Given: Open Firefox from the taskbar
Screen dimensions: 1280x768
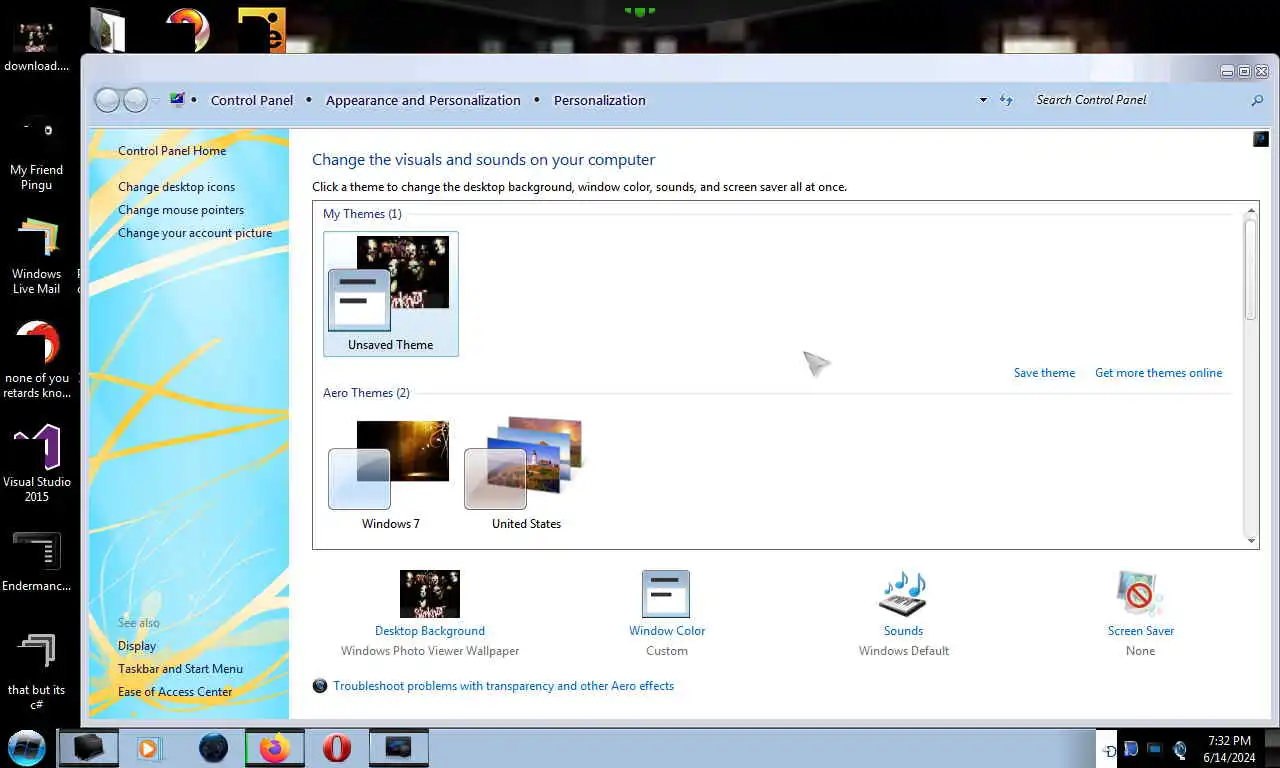Looking at the screenshot, I should [x=274, y=748].
